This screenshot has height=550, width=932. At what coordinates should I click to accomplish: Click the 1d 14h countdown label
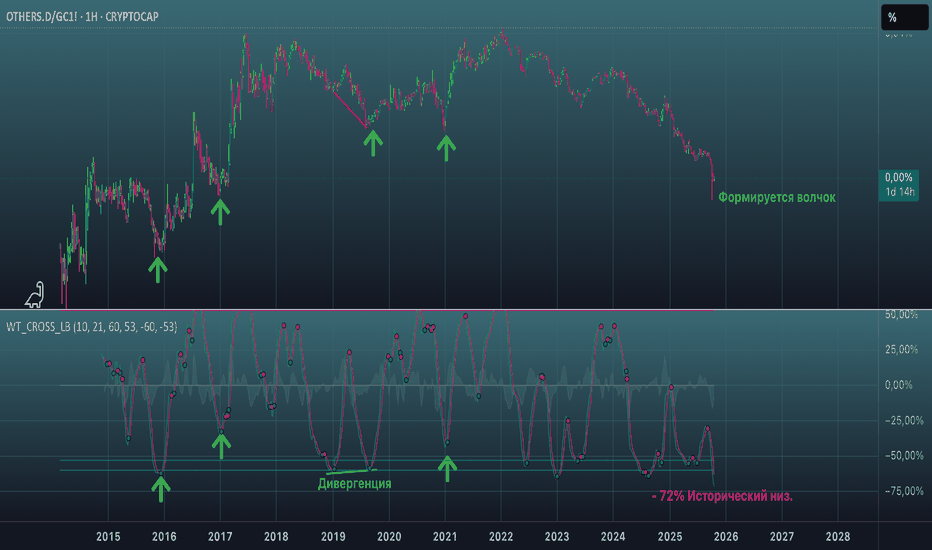click(900, 192)
